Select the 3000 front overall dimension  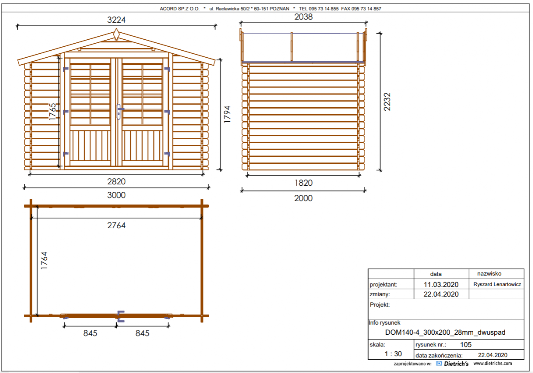[116, 195]
